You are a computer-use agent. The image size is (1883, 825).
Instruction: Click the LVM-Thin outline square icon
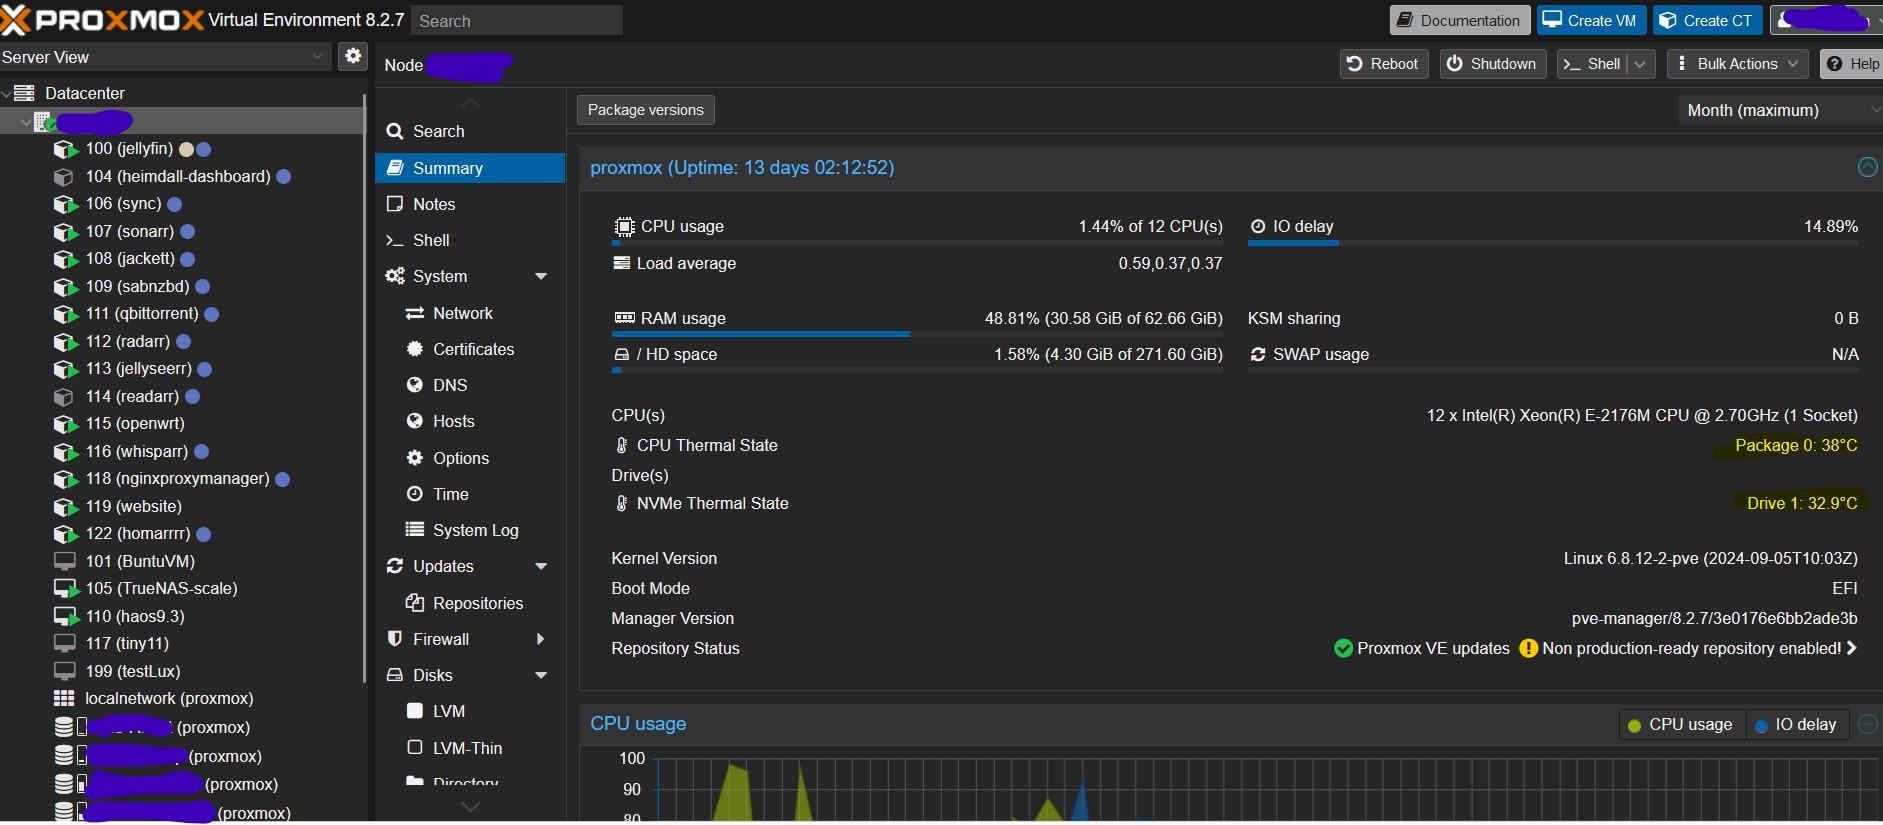tap(415, 748)
